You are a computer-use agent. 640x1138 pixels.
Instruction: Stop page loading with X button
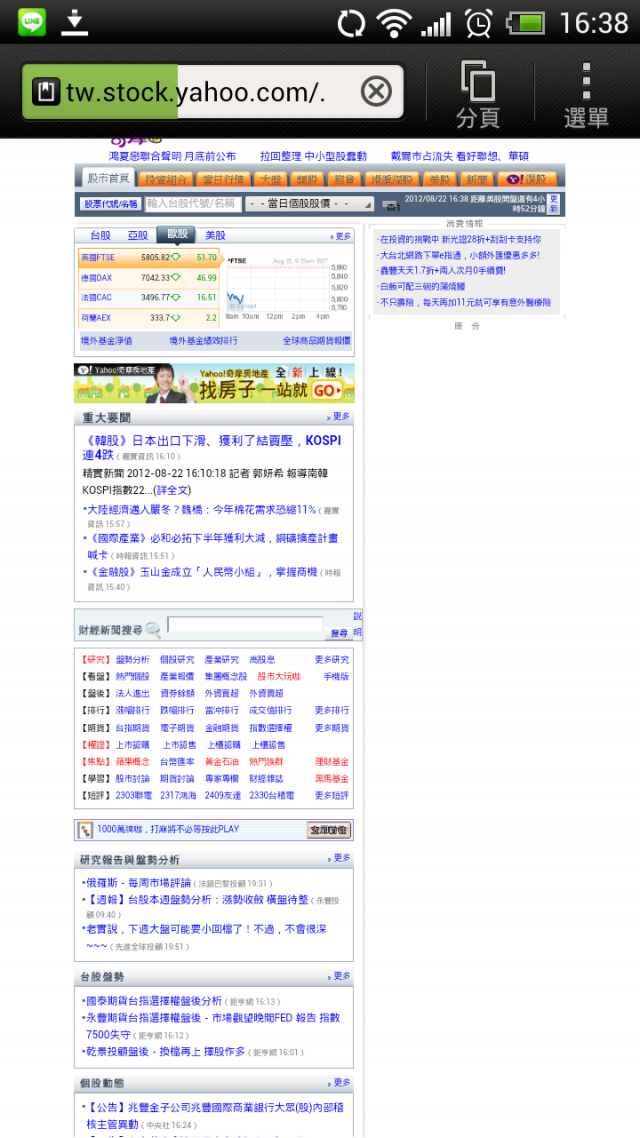point(376,91)
